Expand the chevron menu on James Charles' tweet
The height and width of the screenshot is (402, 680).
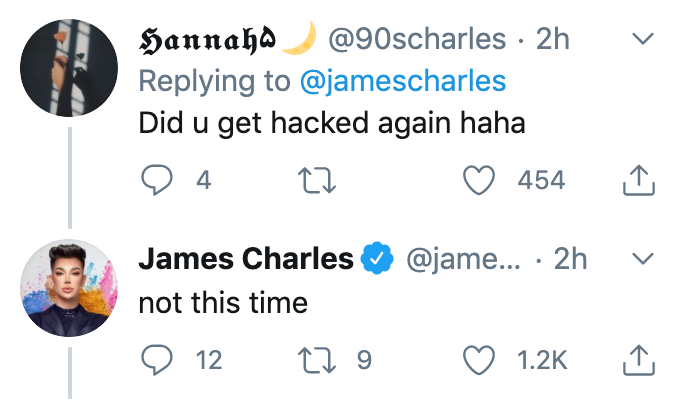coord(640,259)
